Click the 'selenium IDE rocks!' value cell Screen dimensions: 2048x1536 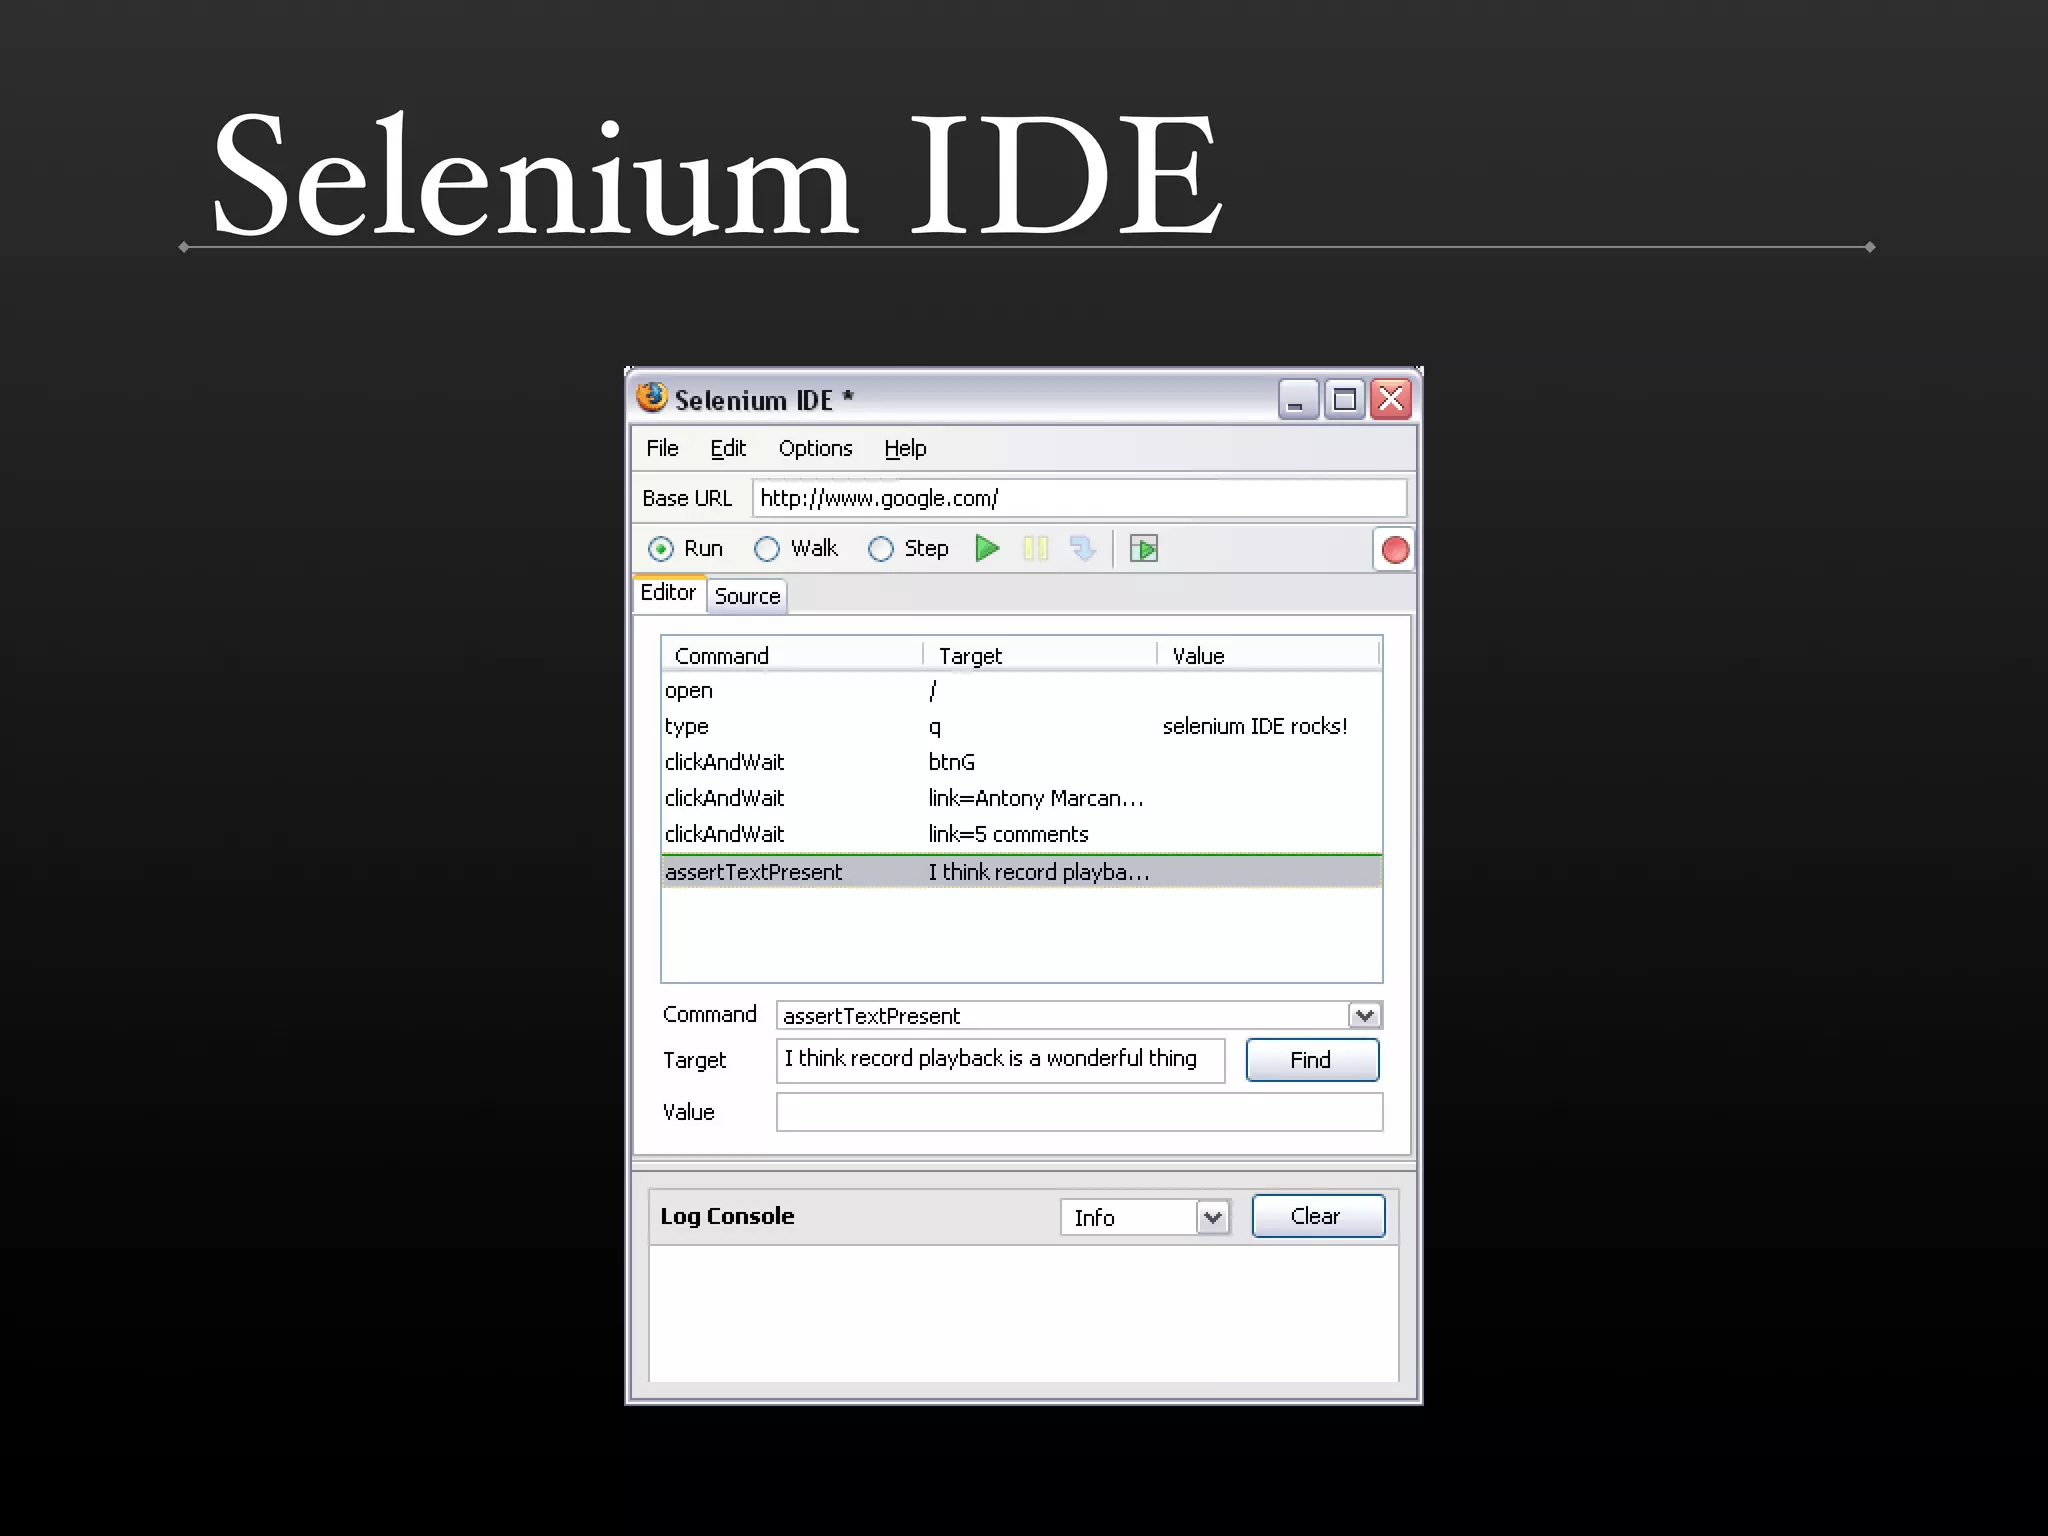(x=1254, y=727)
